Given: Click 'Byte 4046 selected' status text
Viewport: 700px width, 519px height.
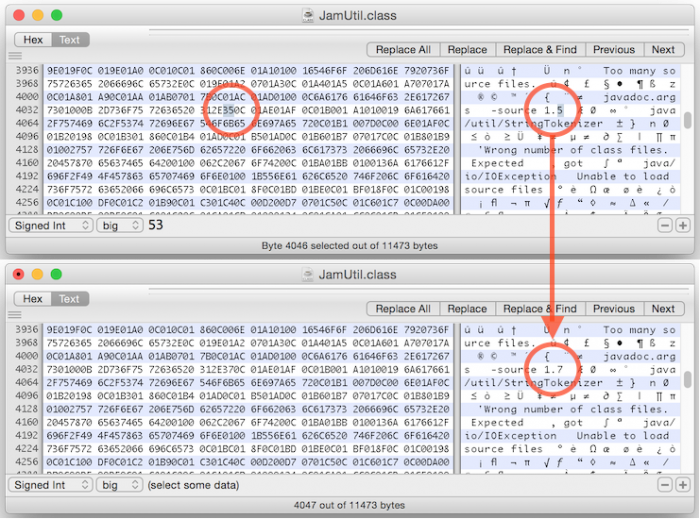Looking at the screenshot, I should pos(350,246).
